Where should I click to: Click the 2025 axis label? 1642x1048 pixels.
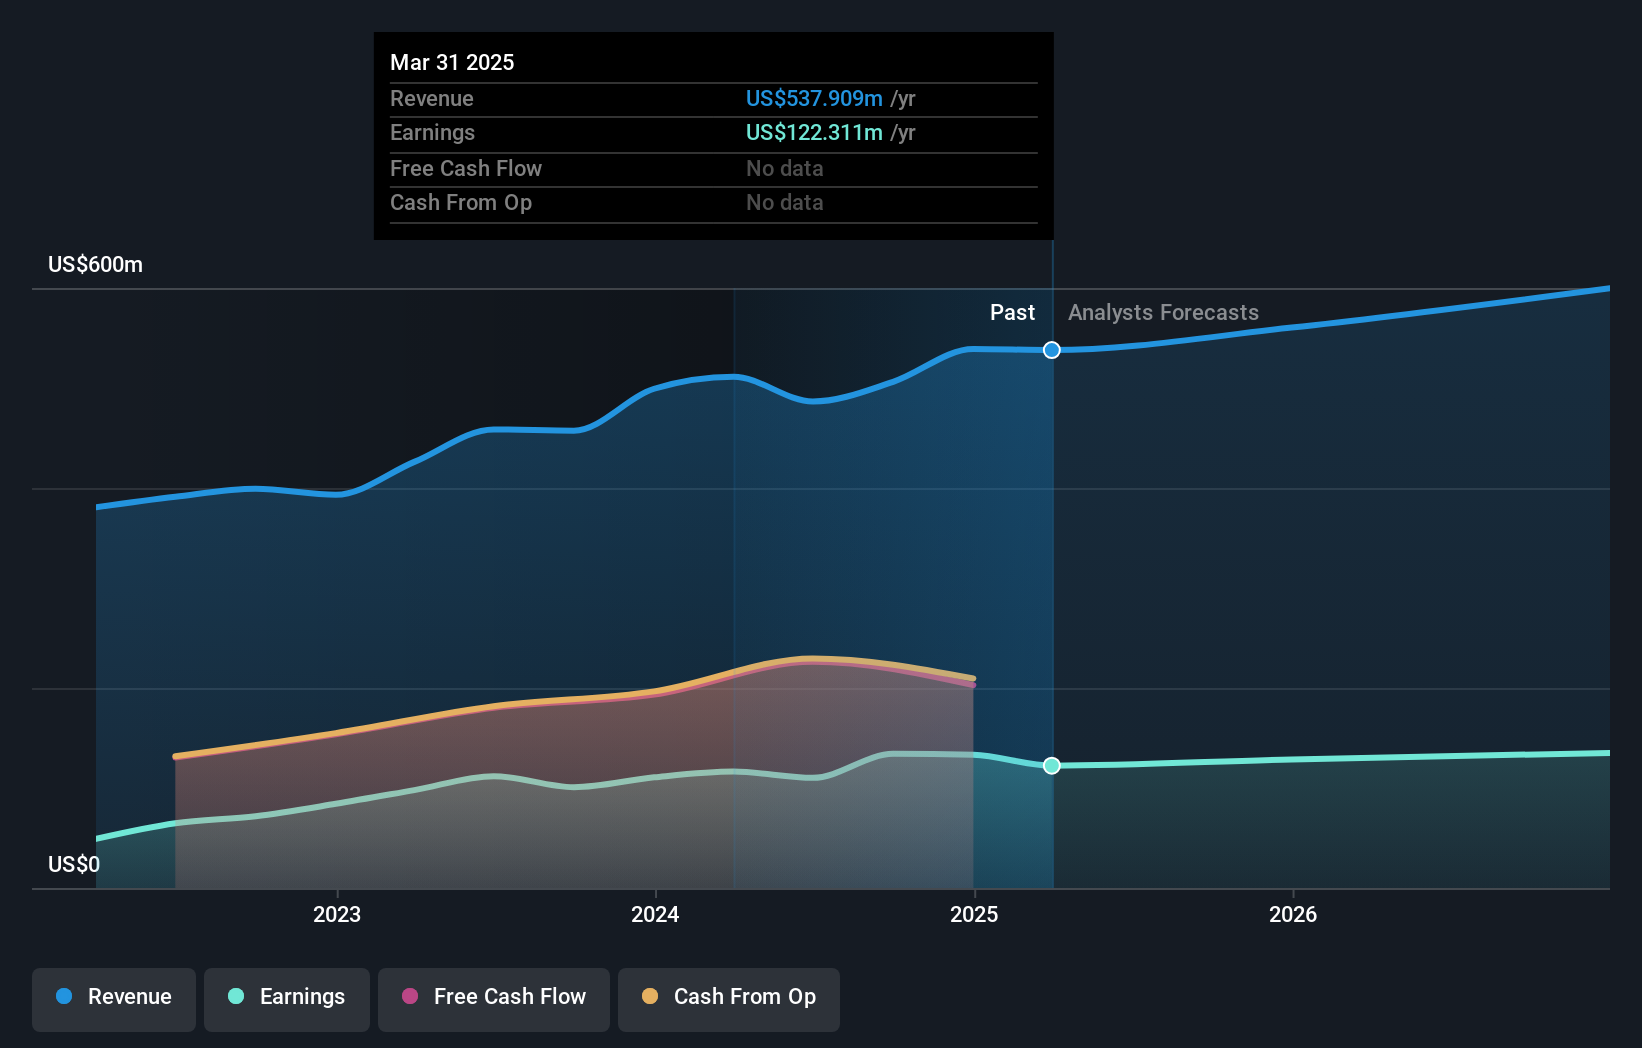[974, 914]
